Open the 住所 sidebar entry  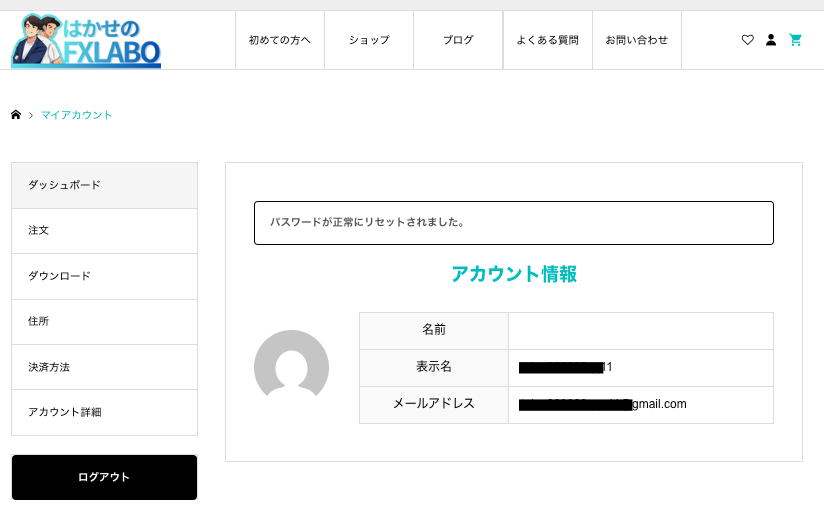tap(104, 322)
